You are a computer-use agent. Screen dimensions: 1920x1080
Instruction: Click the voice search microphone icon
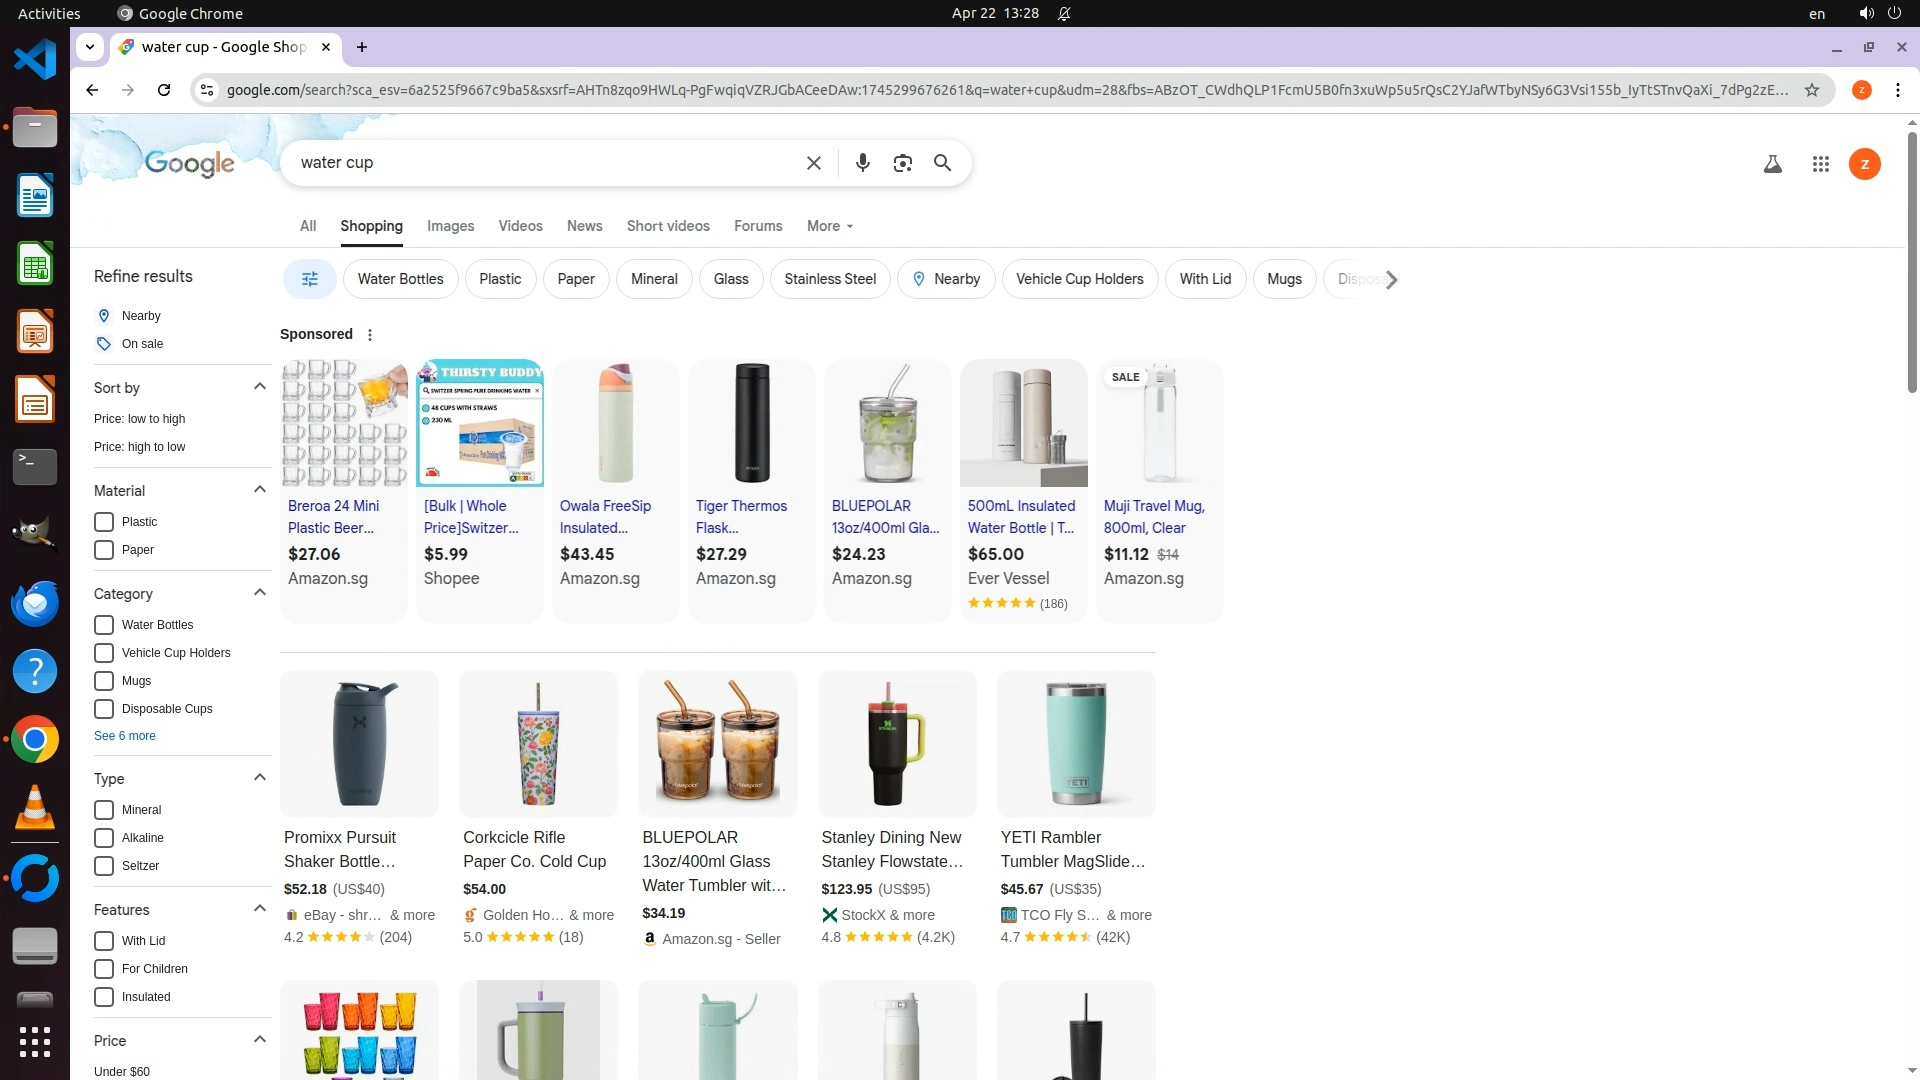pyautogui.click(x=862, y=163)
